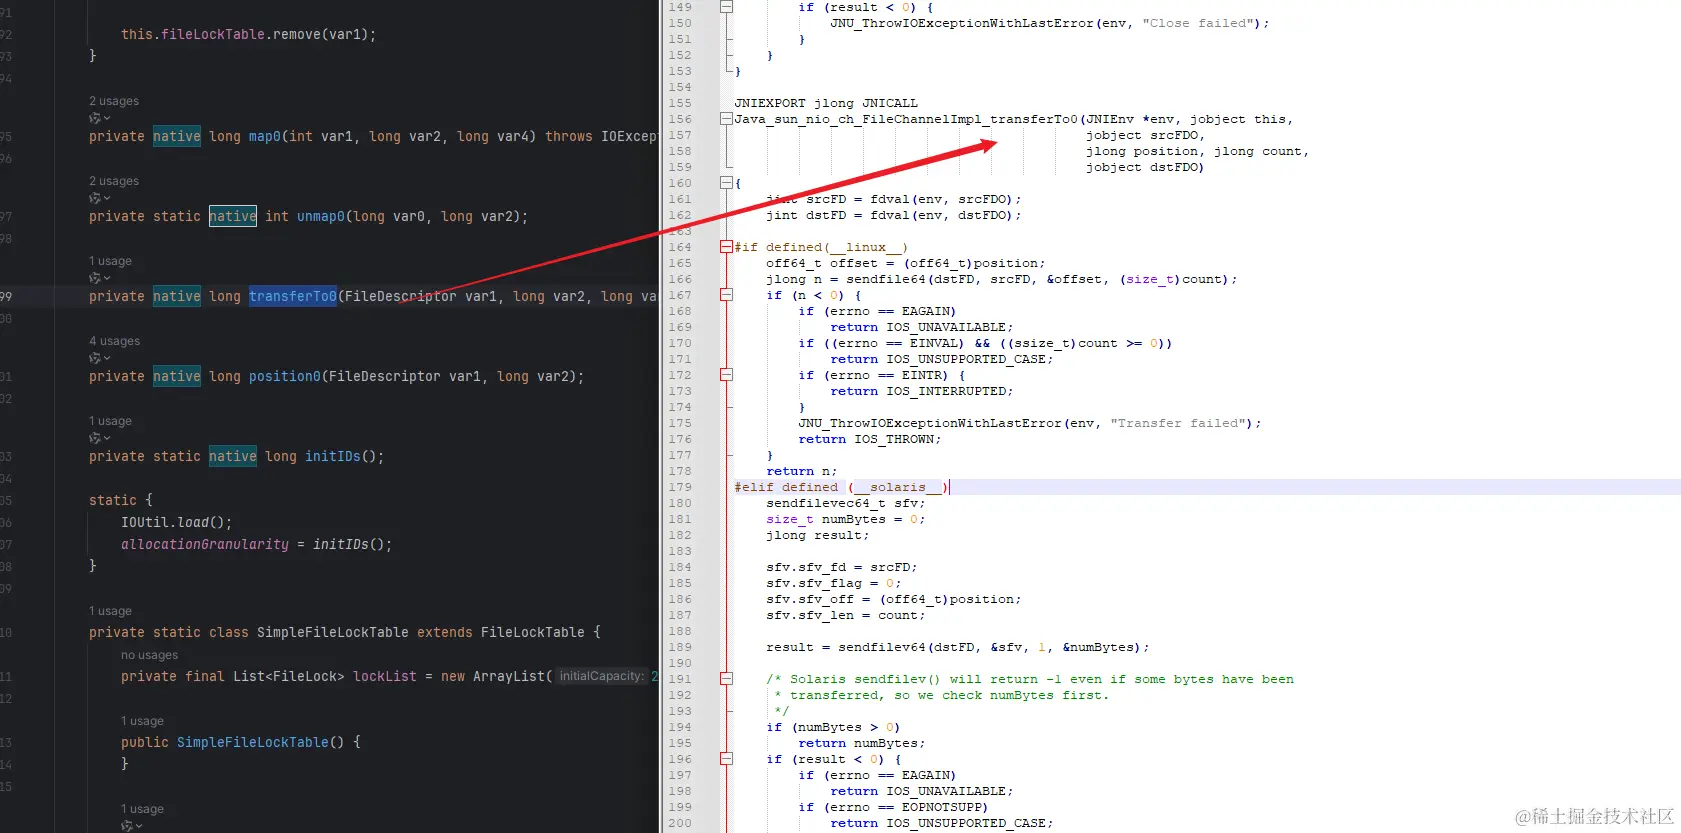
Task: Open '1 usage' hint above SimpleFileLockTable class declaration
Action: click(x=110, y=611)
